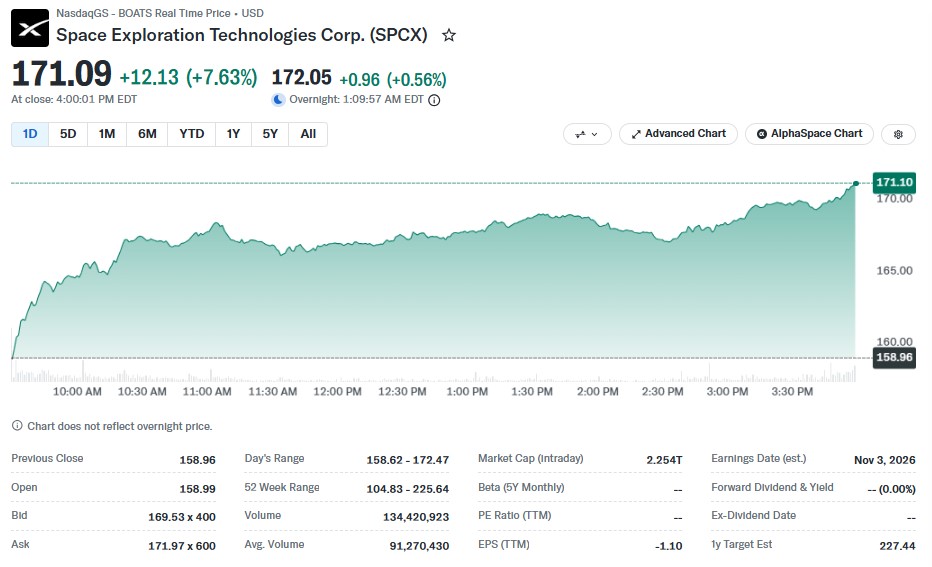Click the +0.96 (+0.56%) overnight change
The image size is (932, 567).
[x=393, y=79]
